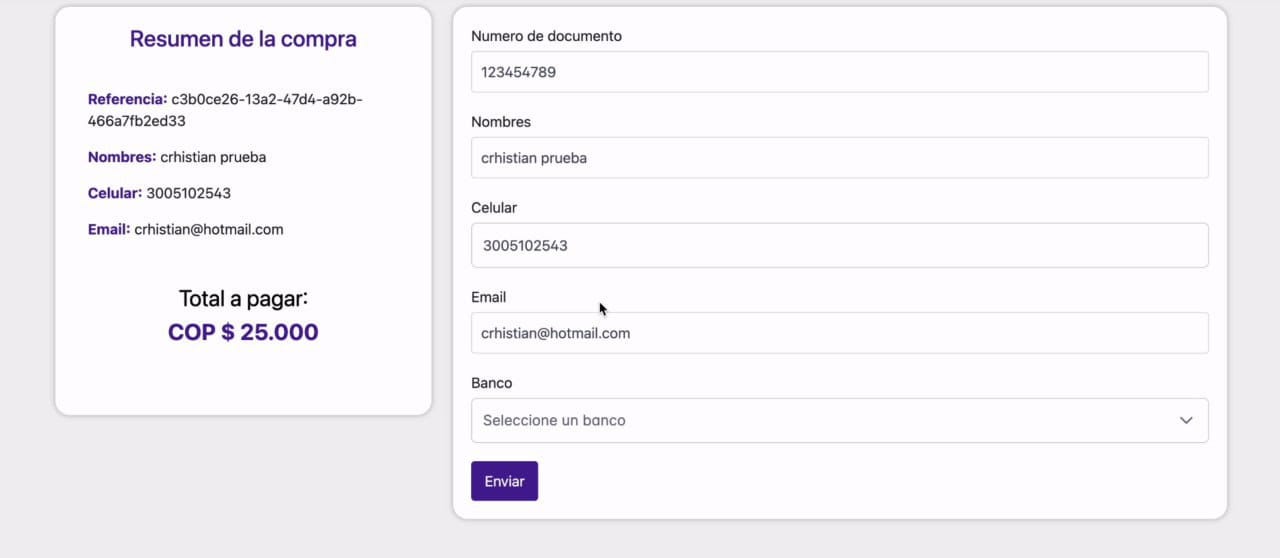Select the Email input field in the form

click(x=839, y=333)
